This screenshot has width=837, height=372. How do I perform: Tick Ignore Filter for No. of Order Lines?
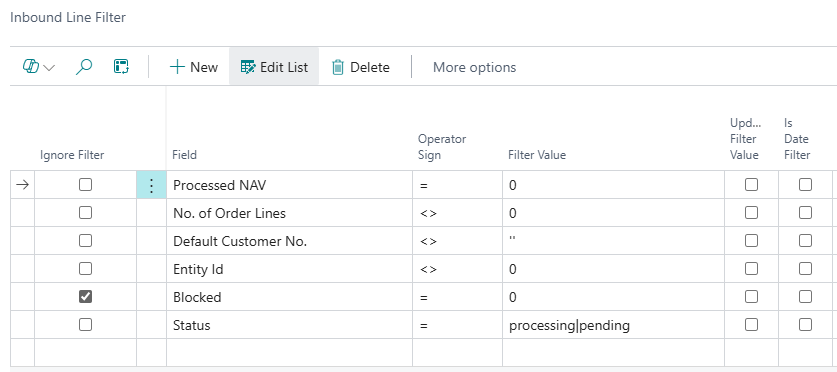click(85, 213)
